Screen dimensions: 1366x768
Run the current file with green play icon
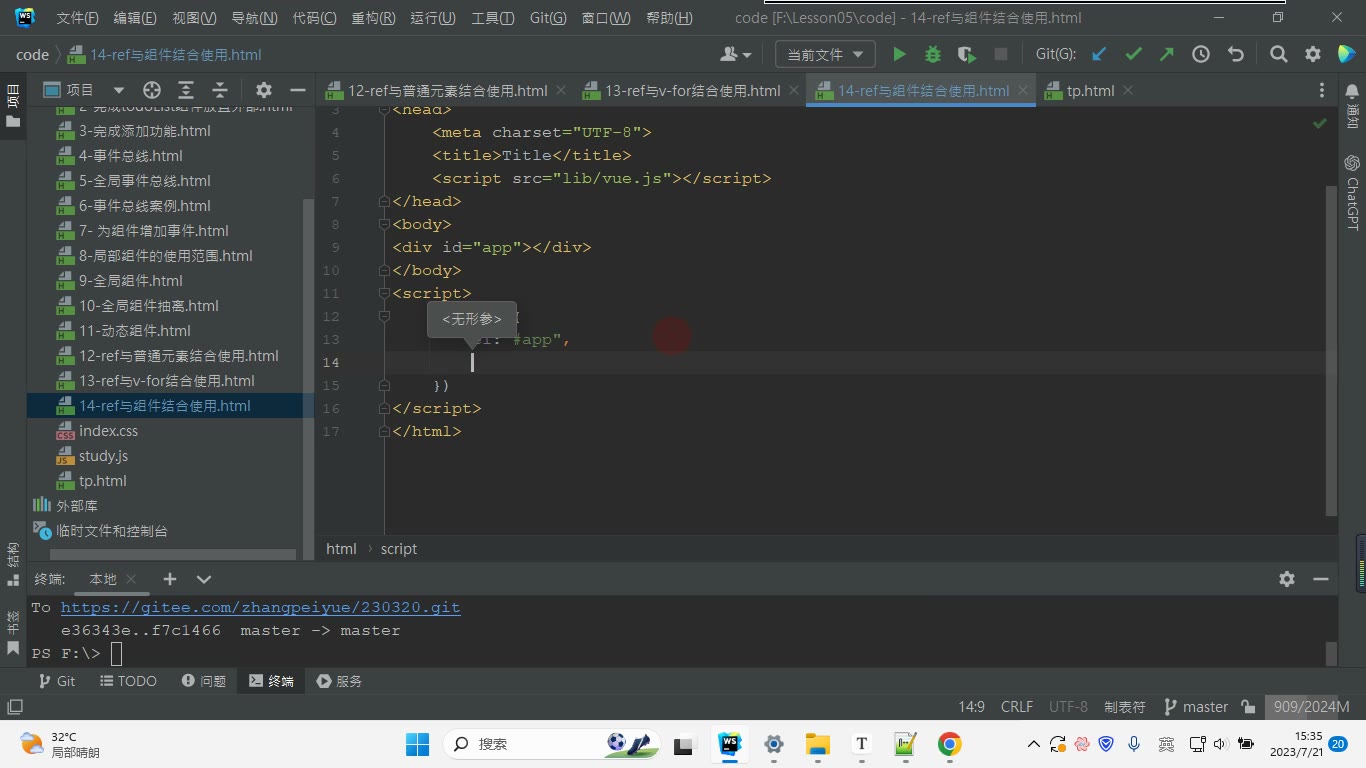pos(899,54)
